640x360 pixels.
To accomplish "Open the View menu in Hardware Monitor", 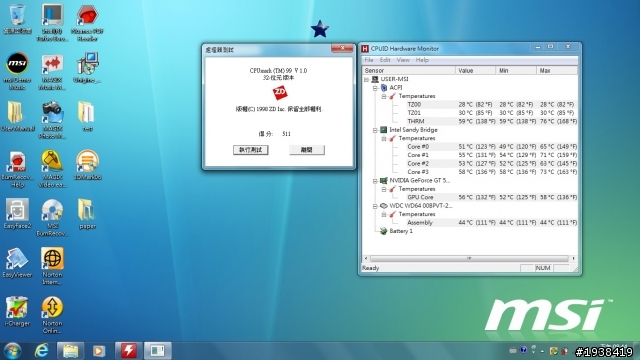I will (403, 60).
